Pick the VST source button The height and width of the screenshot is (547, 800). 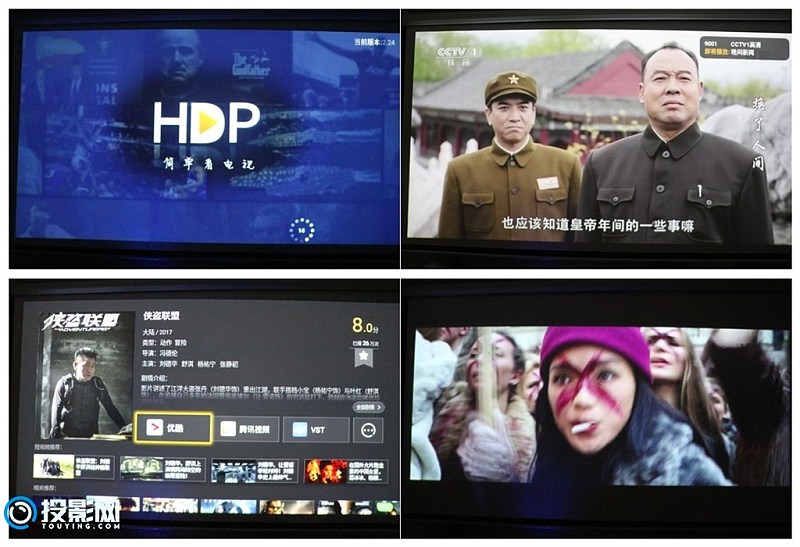click(x=316, y=430)
